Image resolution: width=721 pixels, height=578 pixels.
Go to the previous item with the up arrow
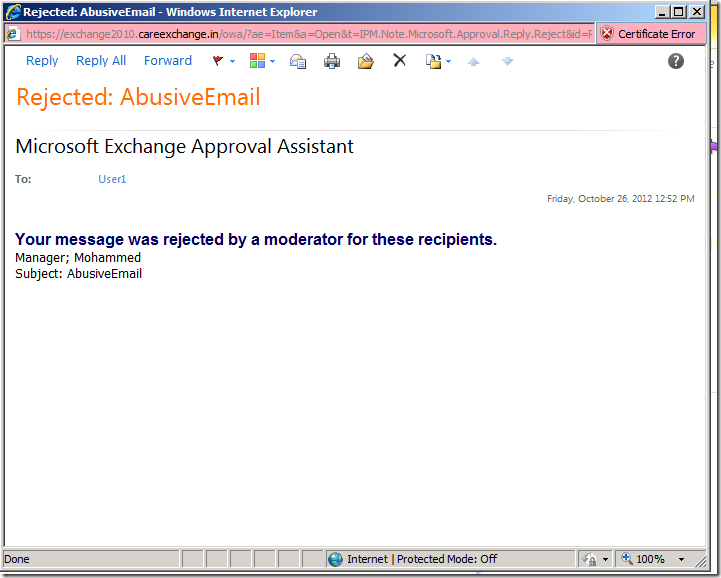point(473,61)
